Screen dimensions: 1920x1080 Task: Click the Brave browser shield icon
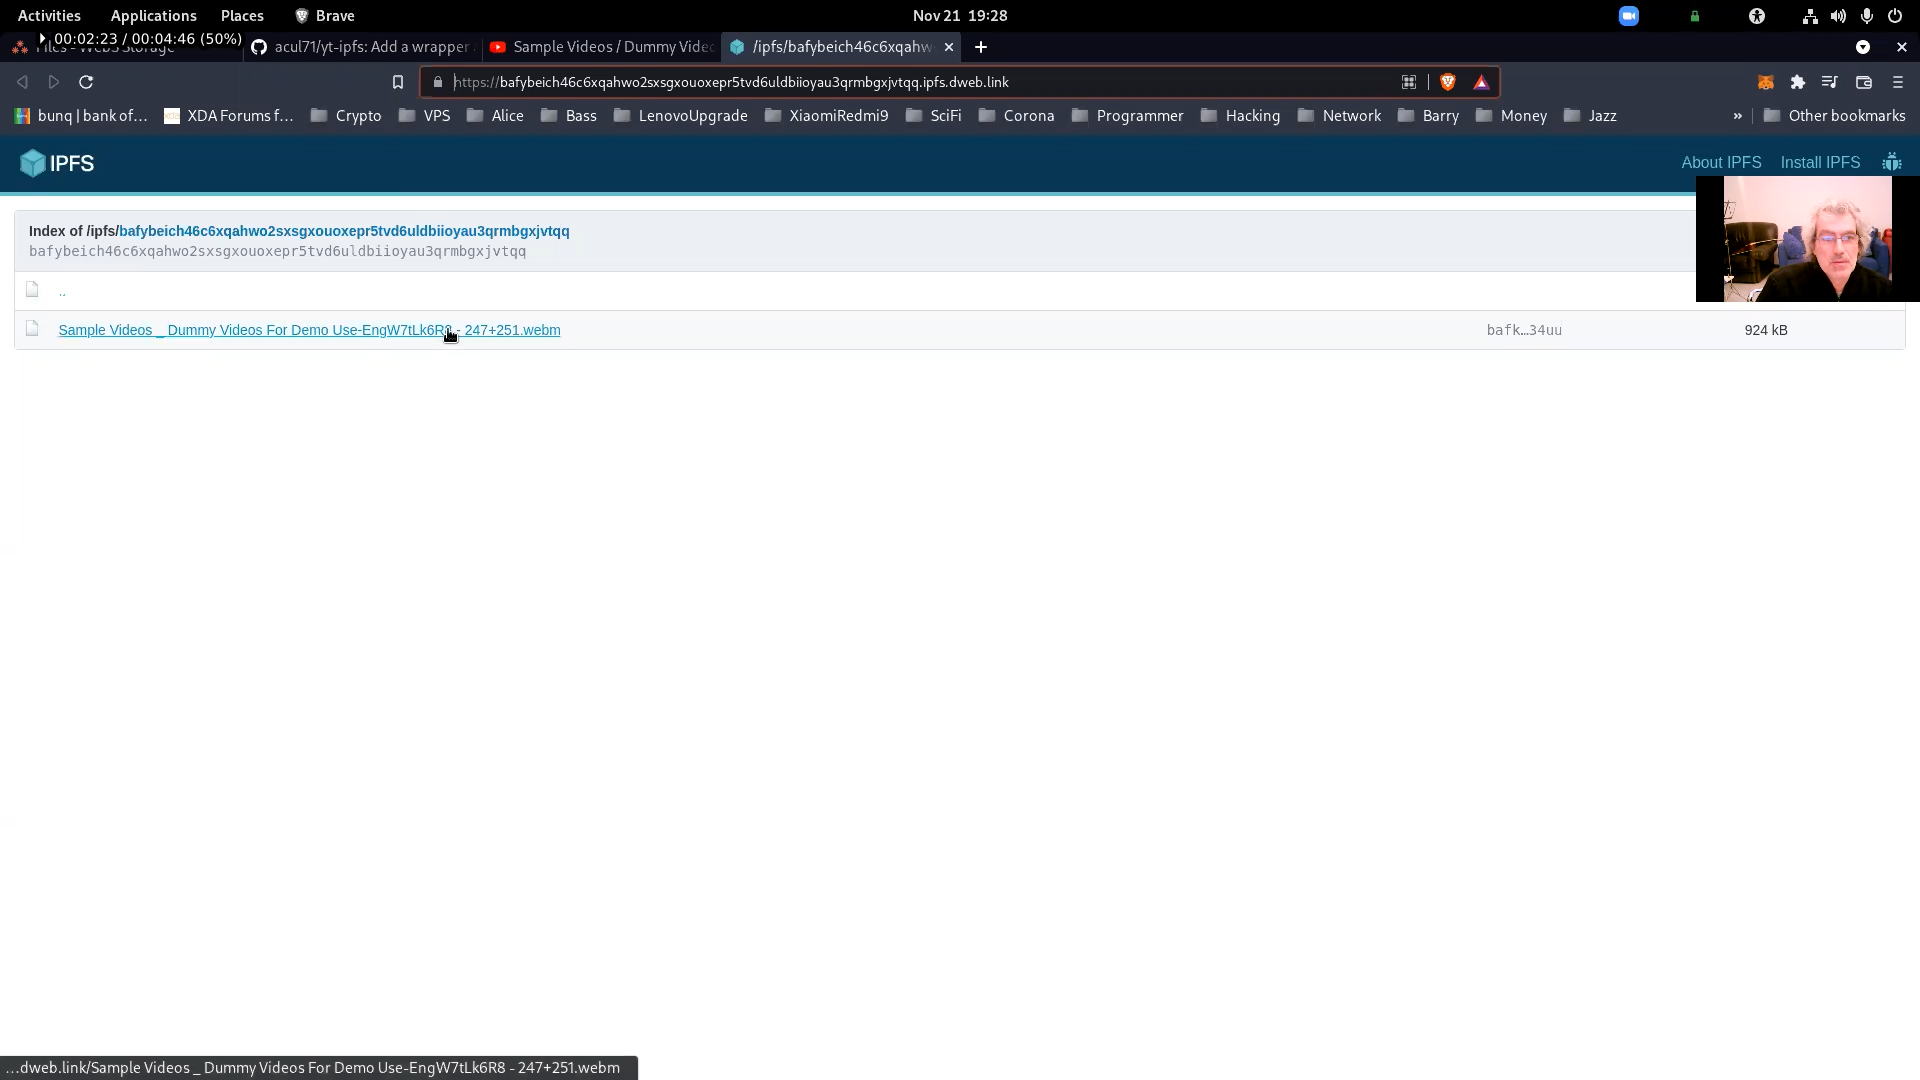point(1447,82)
